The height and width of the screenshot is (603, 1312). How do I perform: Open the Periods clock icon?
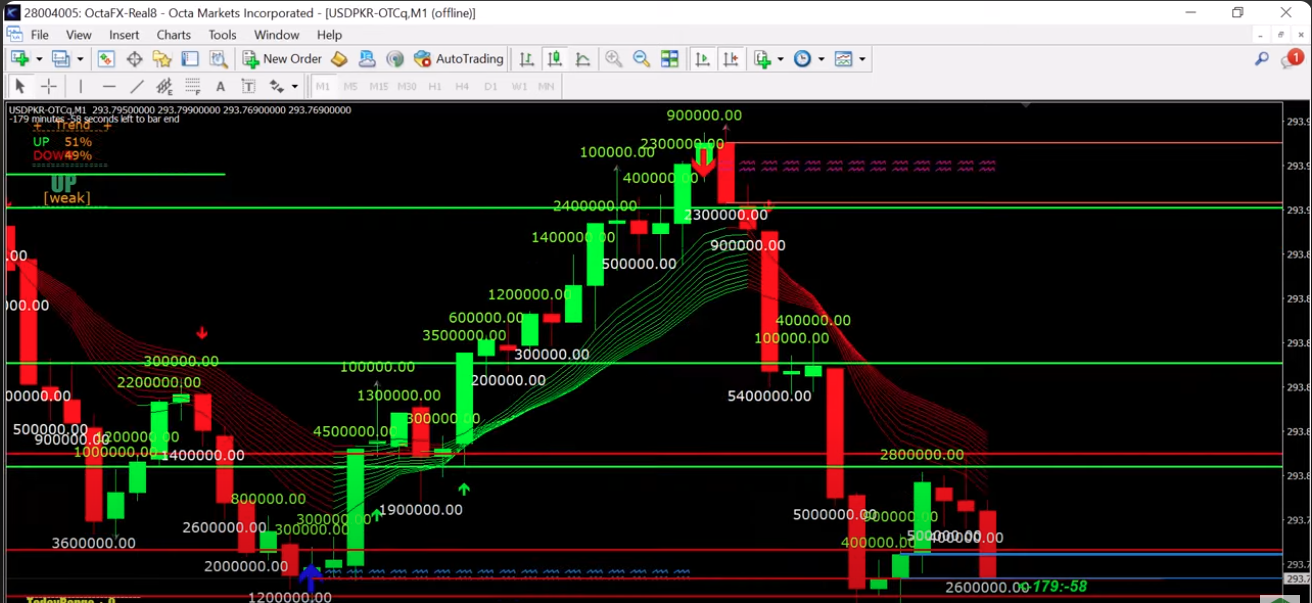click(803, 59)
